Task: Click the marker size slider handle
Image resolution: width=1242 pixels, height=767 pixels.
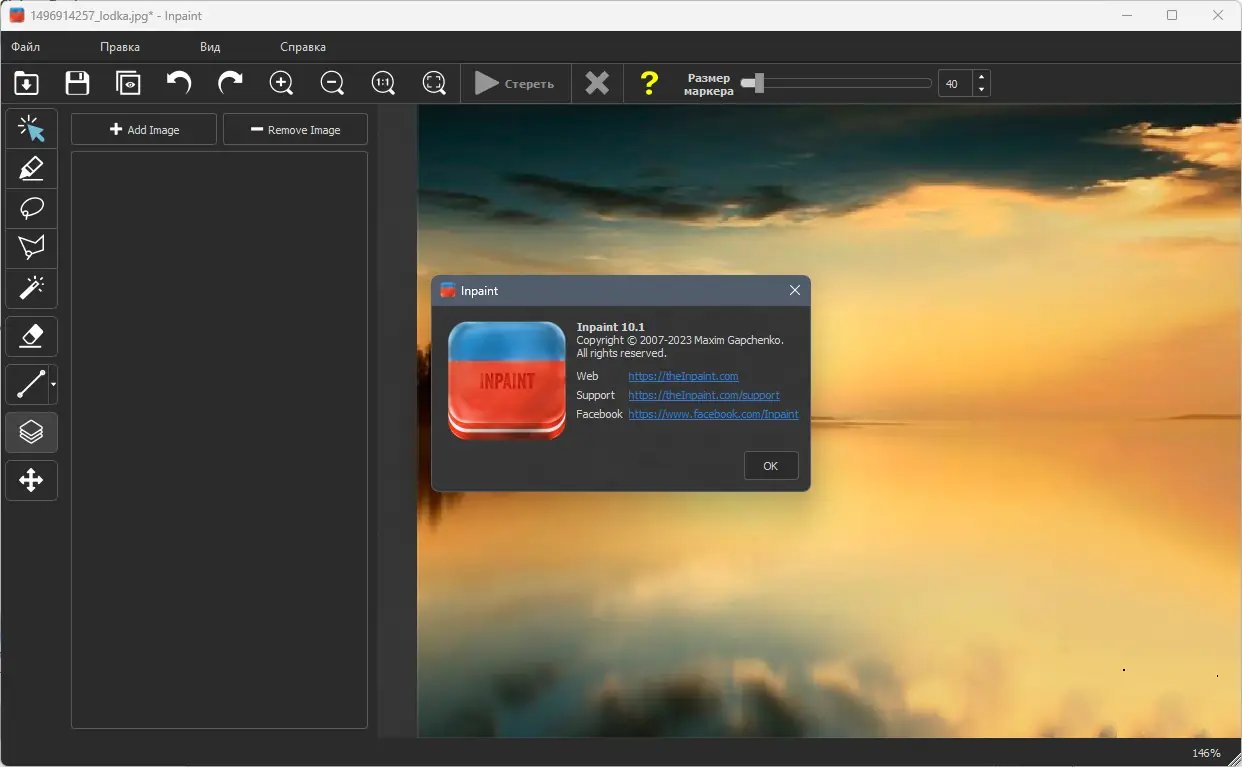Action: pos(759,84)
